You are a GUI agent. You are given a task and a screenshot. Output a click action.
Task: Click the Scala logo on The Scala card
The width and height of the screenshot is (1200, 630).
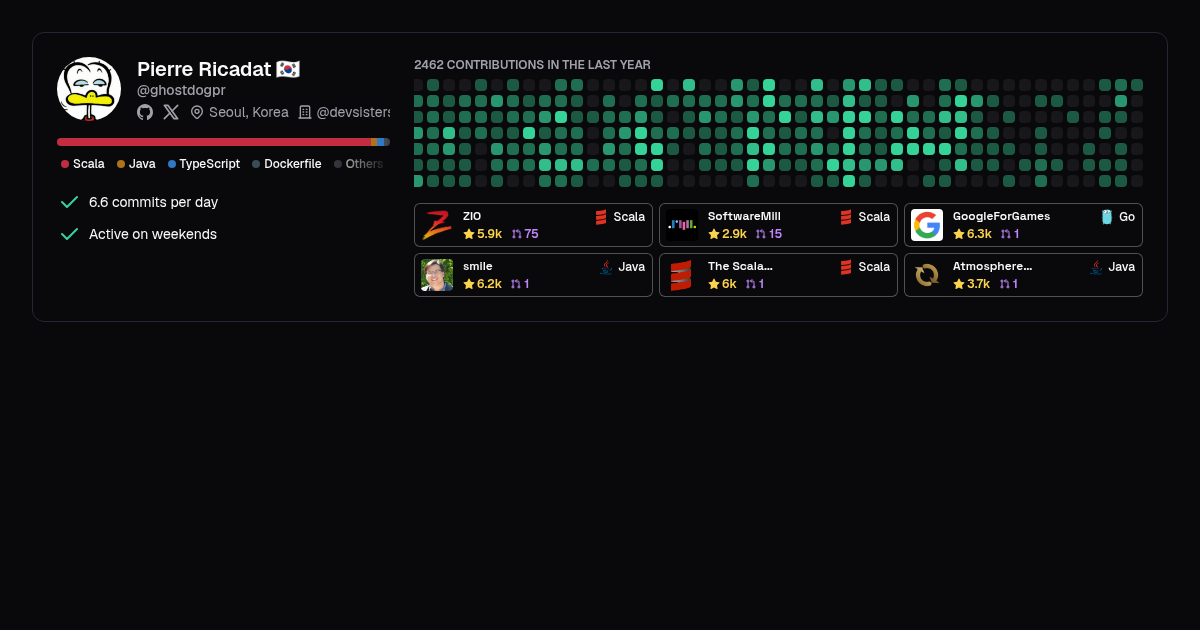(x=682, y=275)
